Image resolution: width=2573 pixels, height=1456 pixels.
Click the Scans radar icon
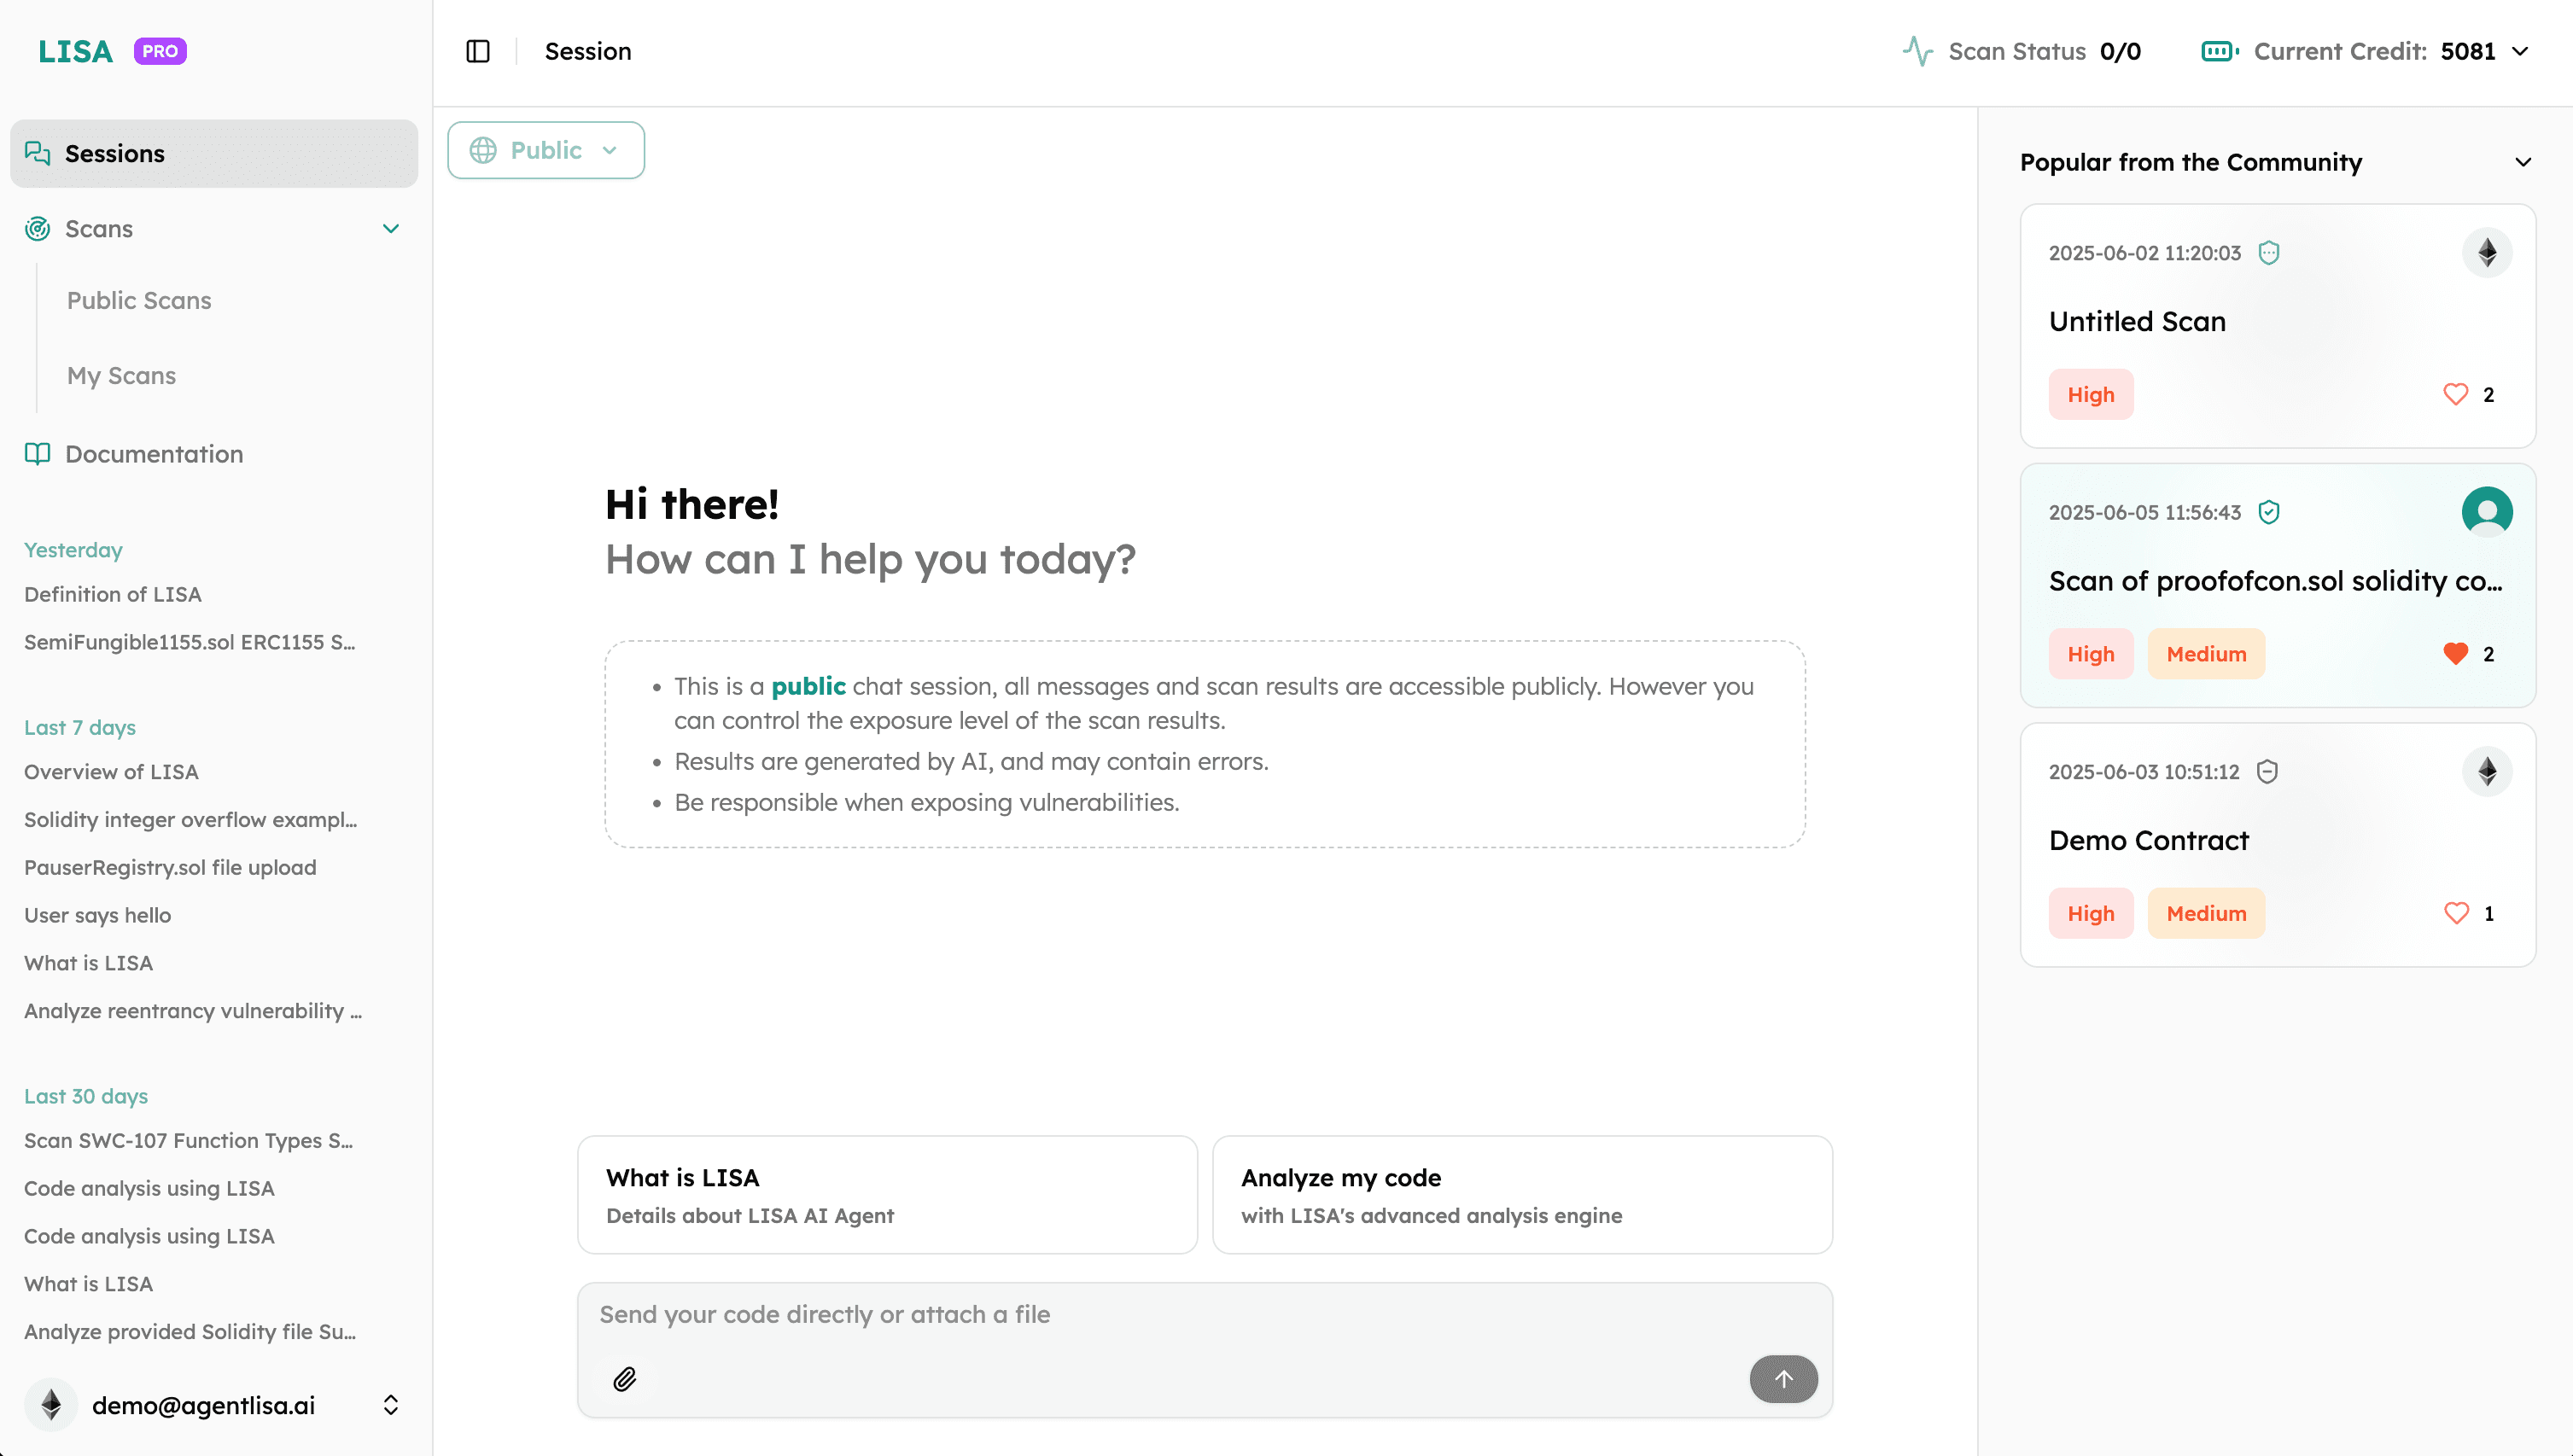point(37,229)
